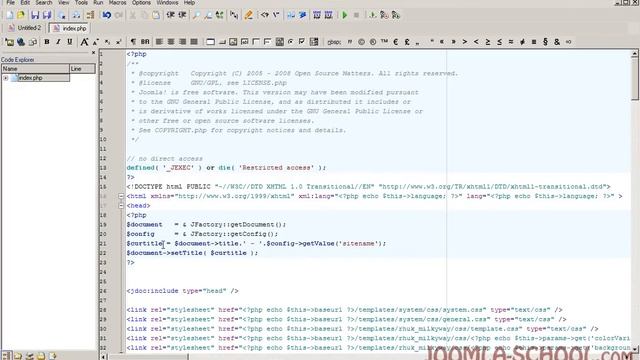Open the Tools menu
Screen dimensions: 640x360
81,2
